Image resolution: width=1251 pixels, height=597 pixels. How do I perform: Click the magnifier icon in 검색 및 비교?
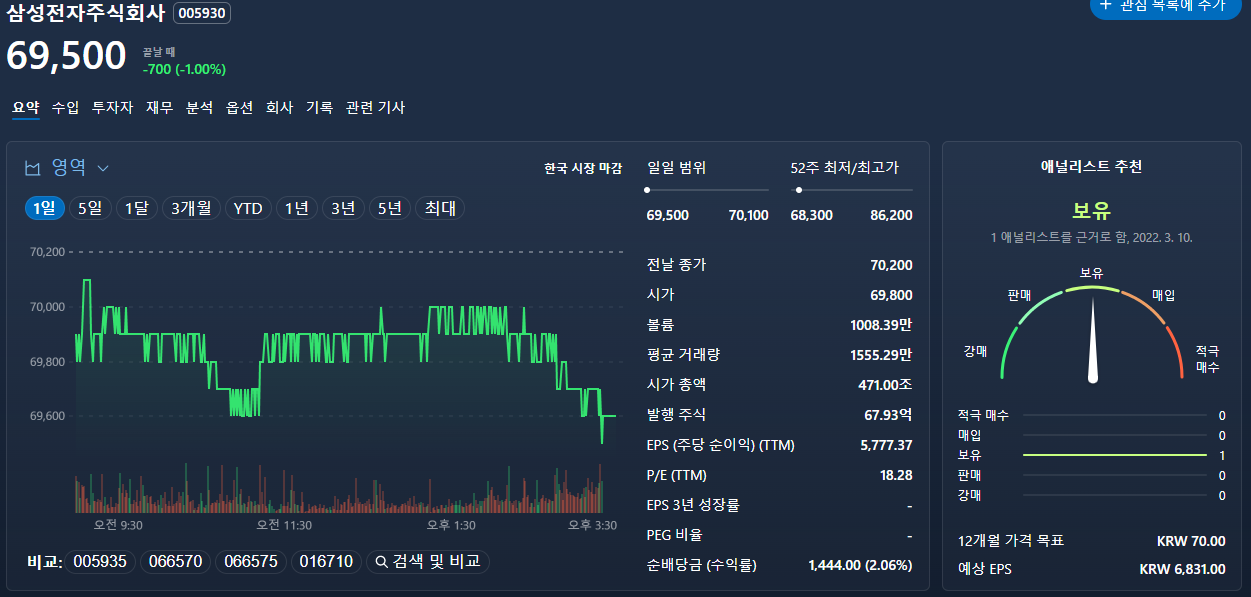(381, 562)
